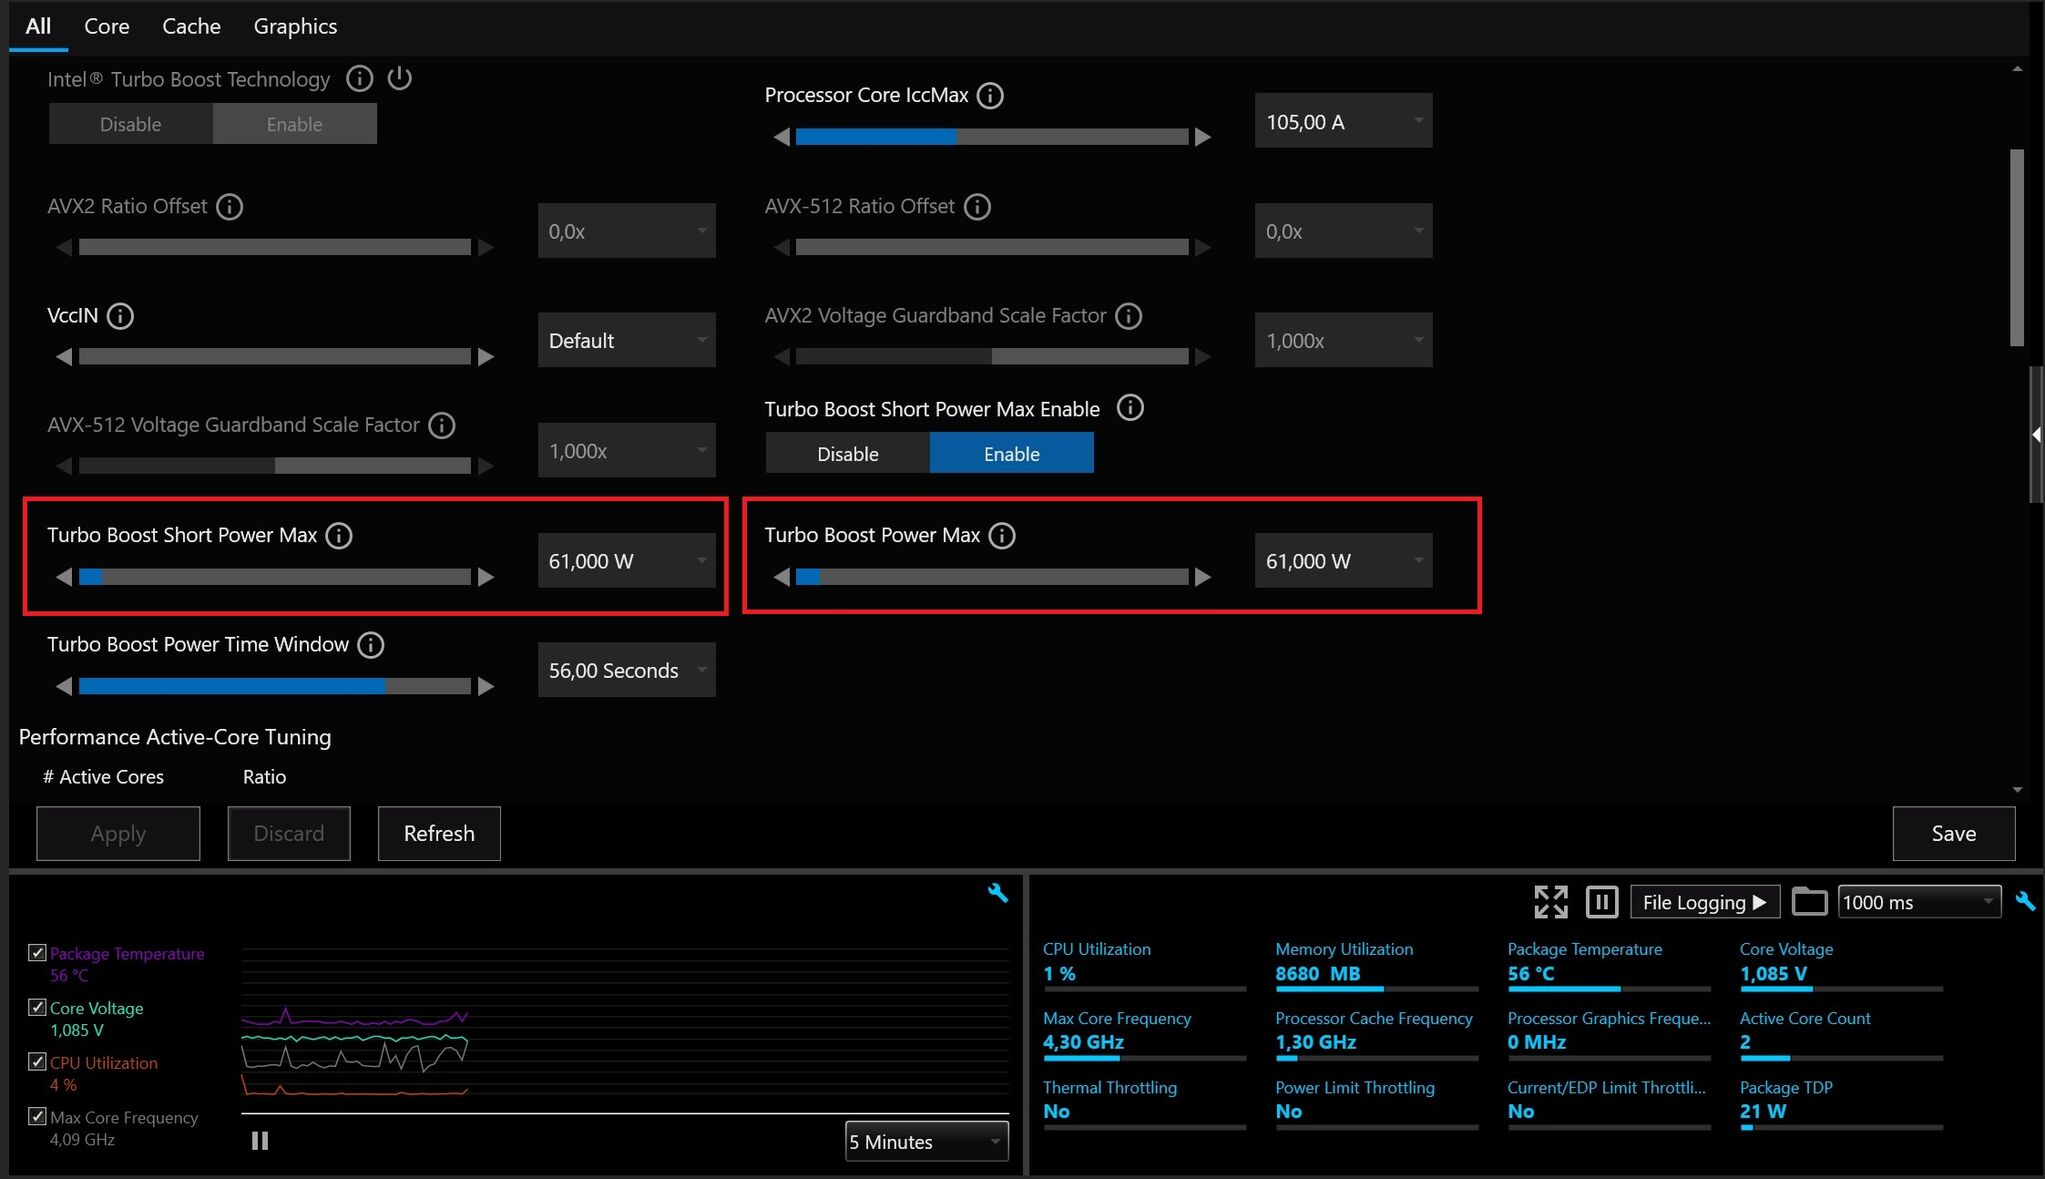Open Turbo Boost Power Max value dropdown
The image size is (2045, 1179).
click(1343, 561)
